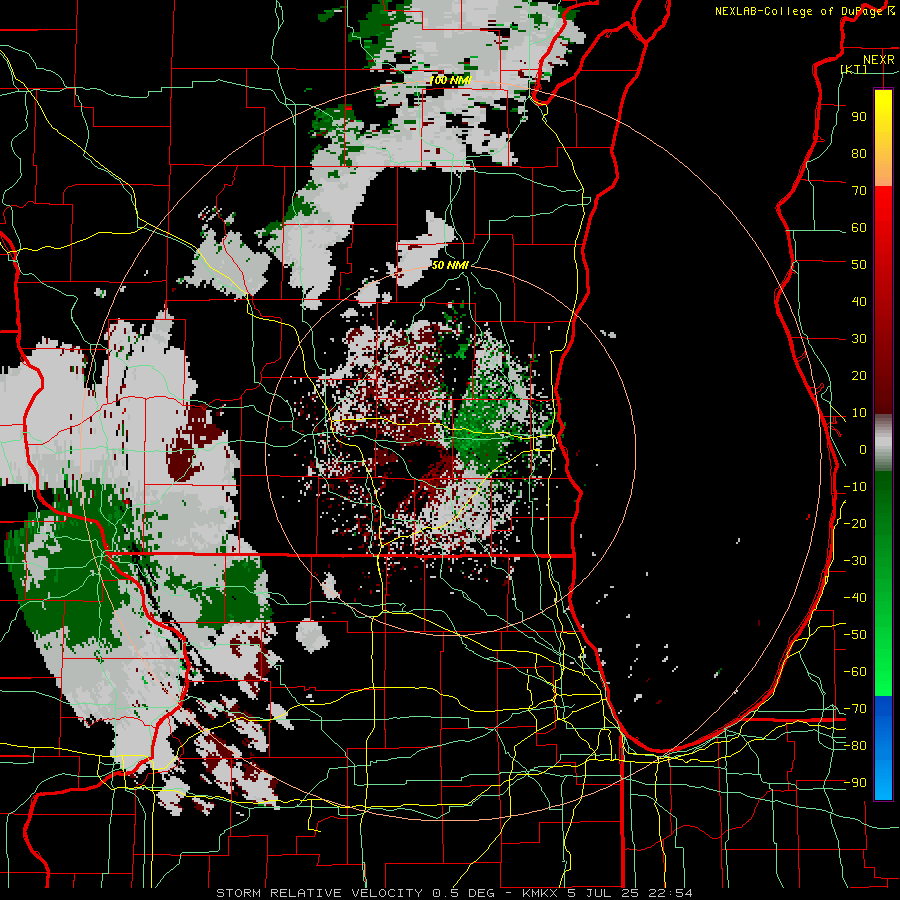Click the "-40" value on the velocity scale
This screenshot has height=900, width=900.
tap(855, 598)
